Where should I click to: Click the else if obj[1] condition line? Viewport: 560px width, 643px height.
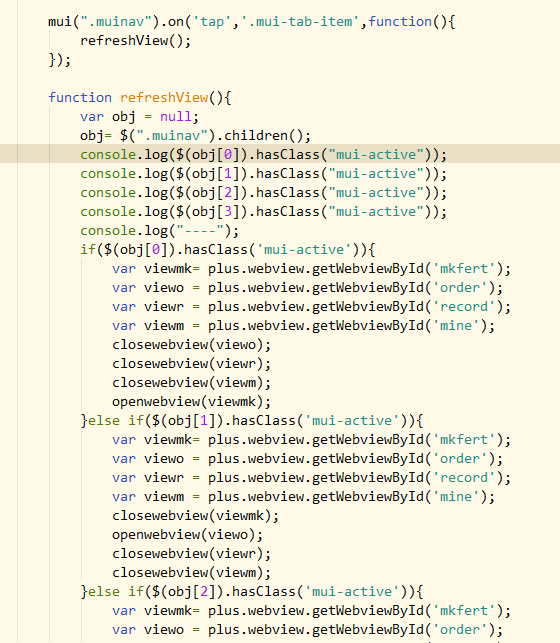252,421
